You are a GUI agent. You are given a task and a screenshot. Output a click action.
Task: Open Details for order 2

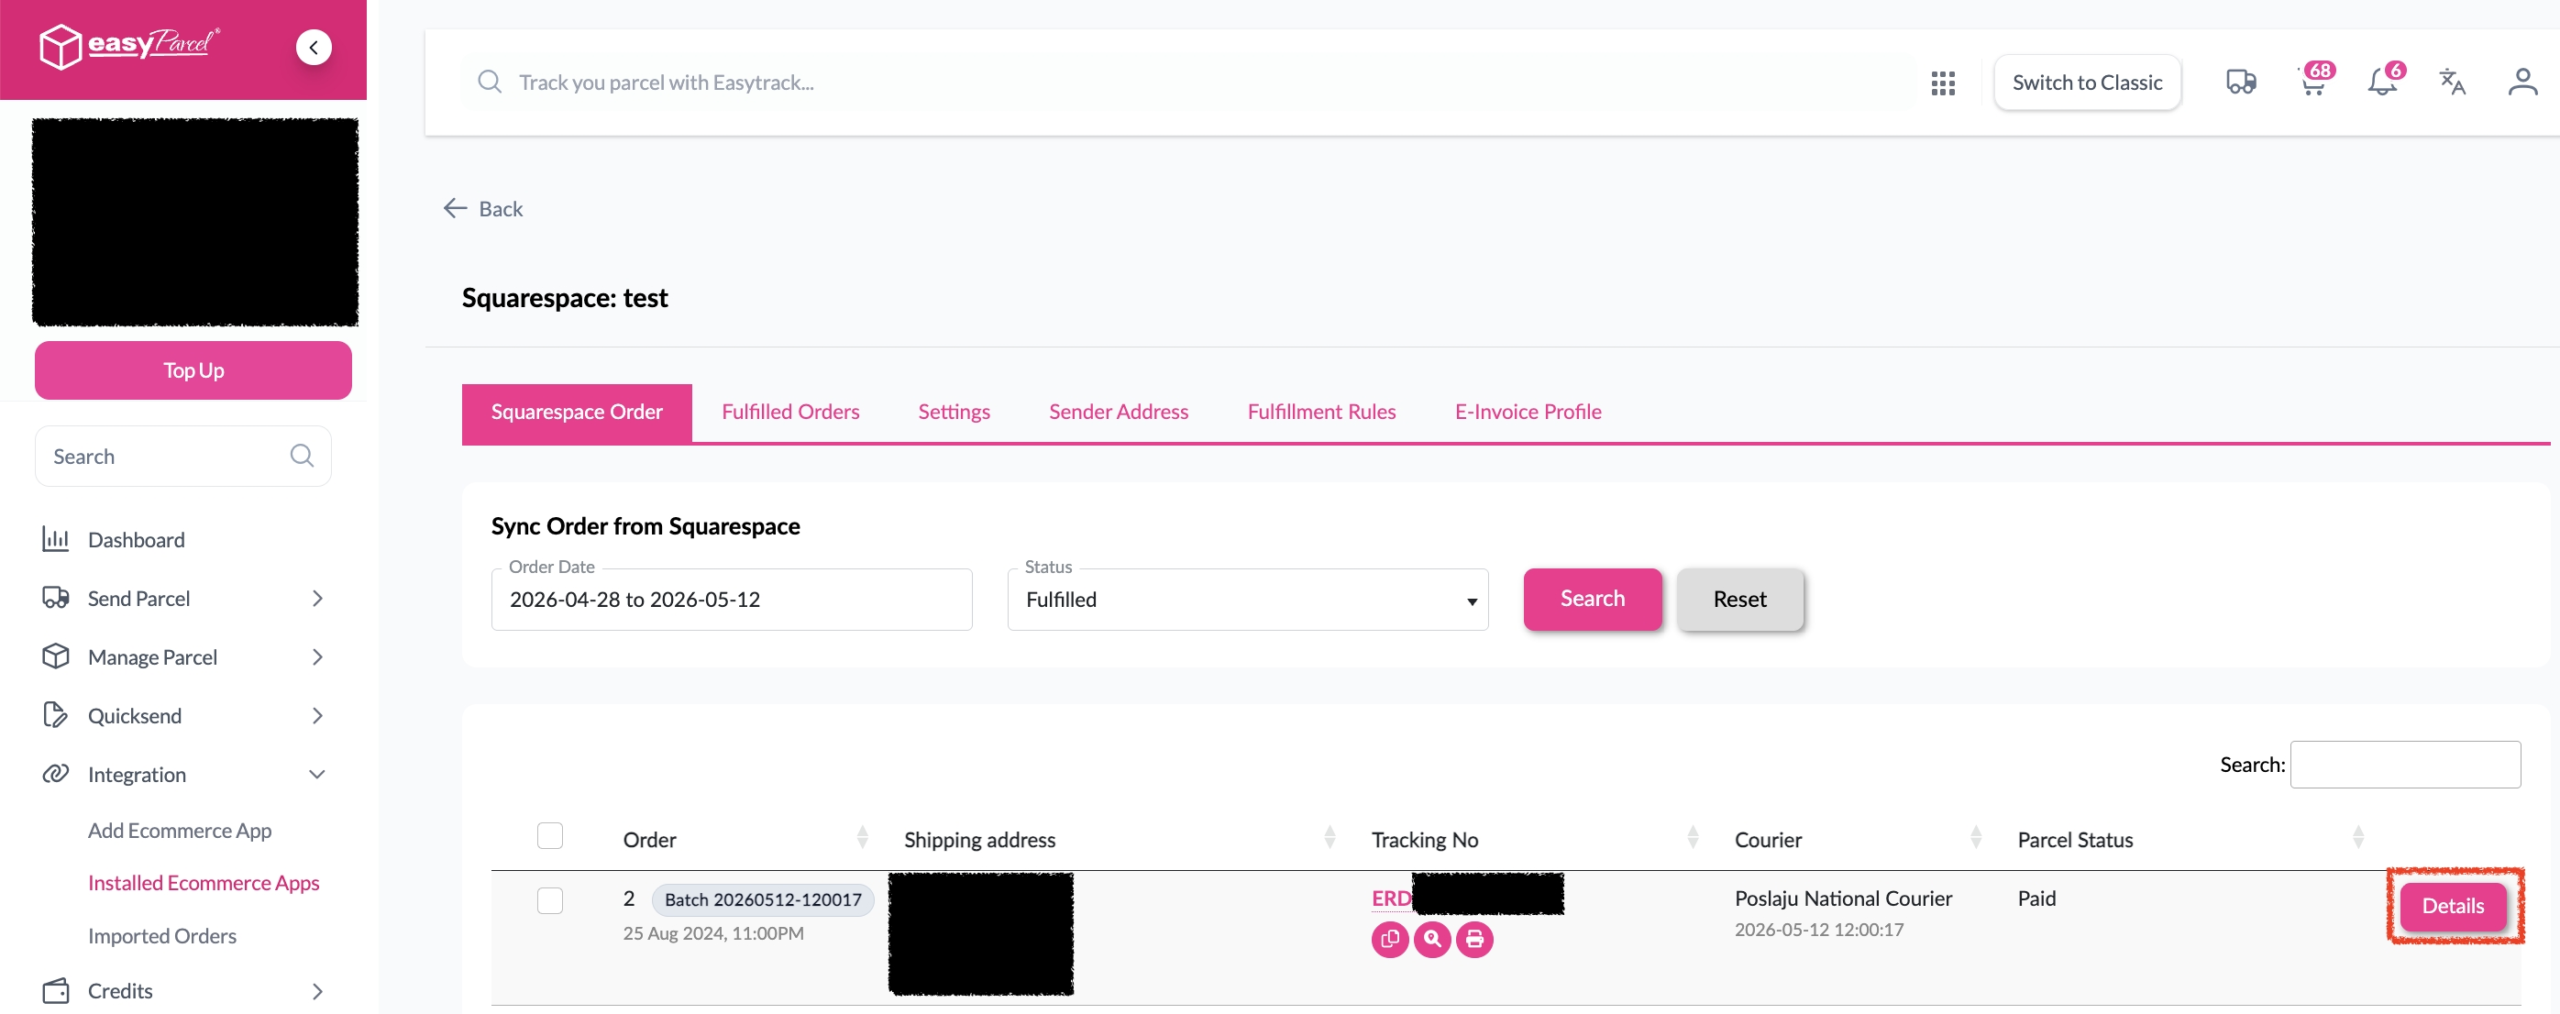[2453, 906]
